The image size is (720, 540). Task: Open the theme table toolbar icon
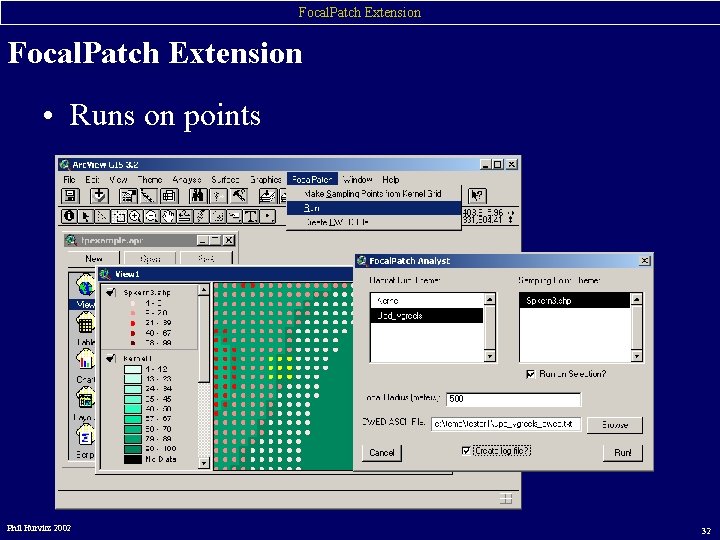click(169, 196)
